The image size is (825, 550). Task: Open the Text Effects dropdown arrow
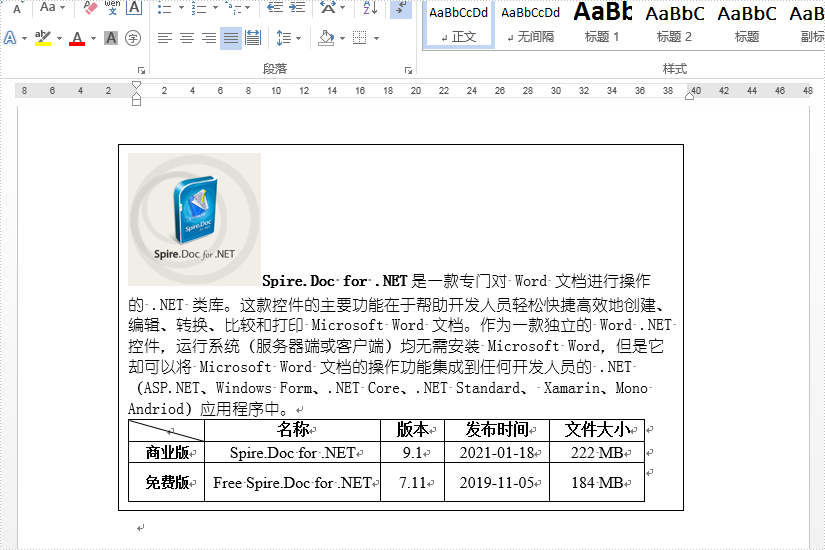tap(25, 38)
